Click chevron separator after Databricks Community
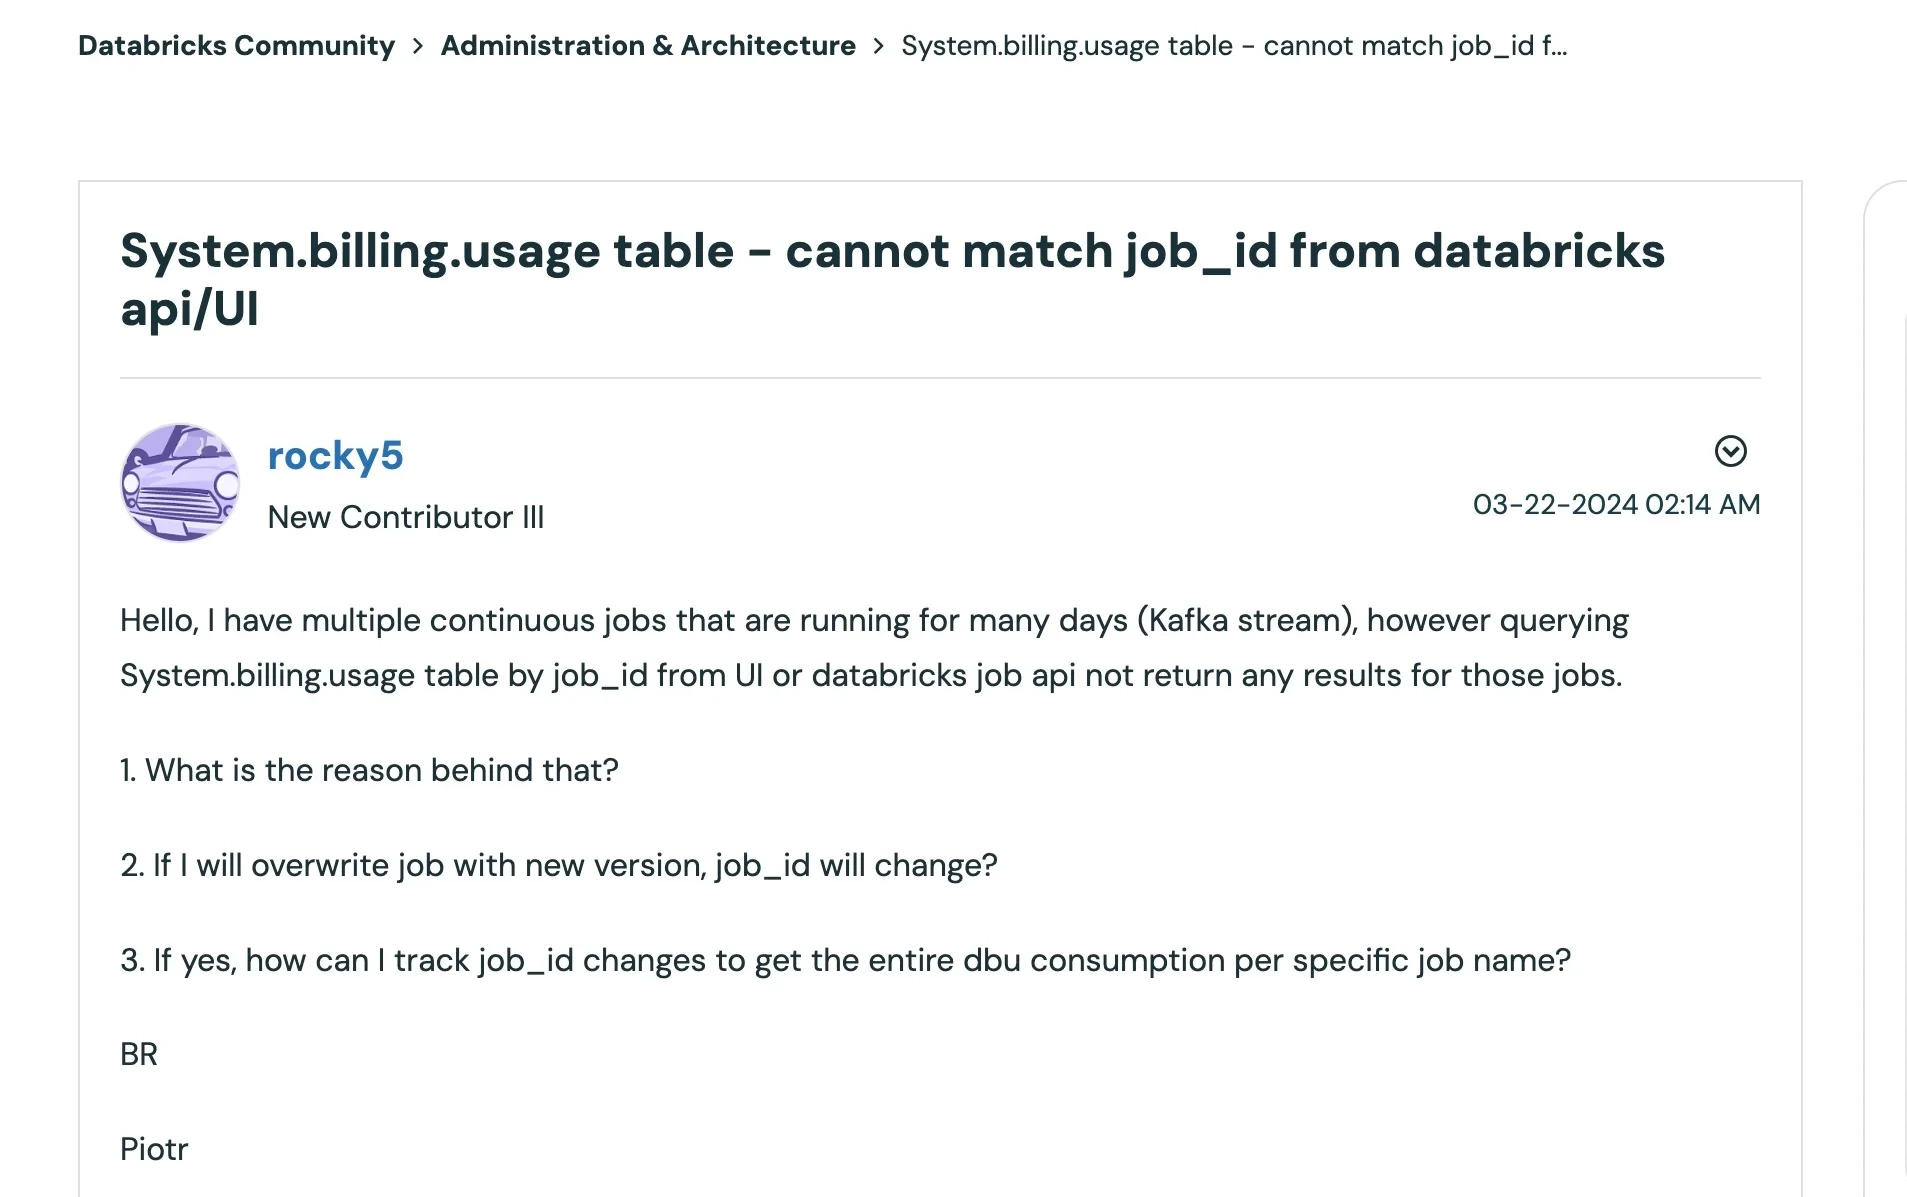The height and width of the screenshot is (1197, 1907). tap(418, 46)
